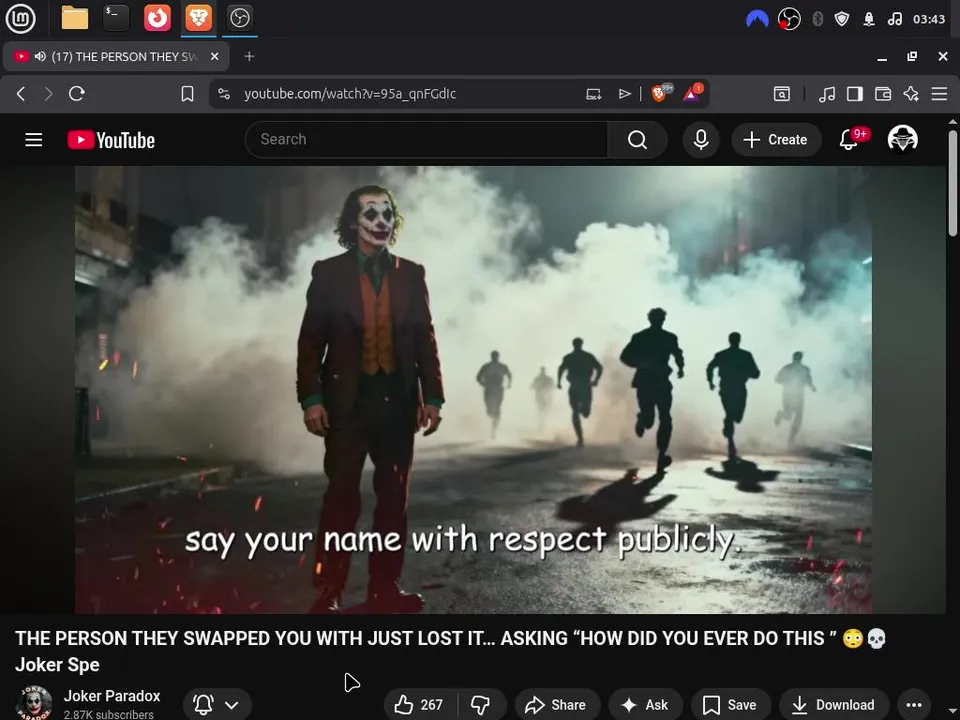
Task: Select the YouTube video tab
Action: (x=116, y=57)
